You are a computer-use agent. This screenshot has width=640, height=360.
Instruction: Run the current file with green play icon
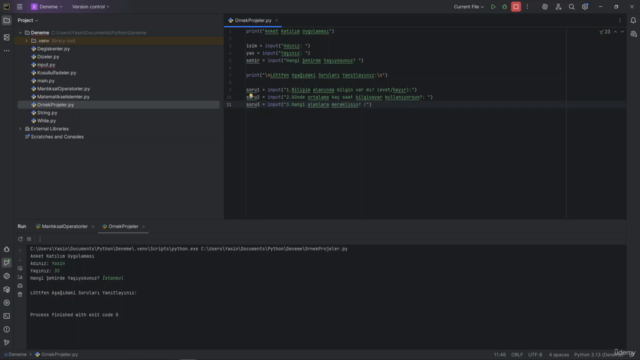tap(493, 7)
